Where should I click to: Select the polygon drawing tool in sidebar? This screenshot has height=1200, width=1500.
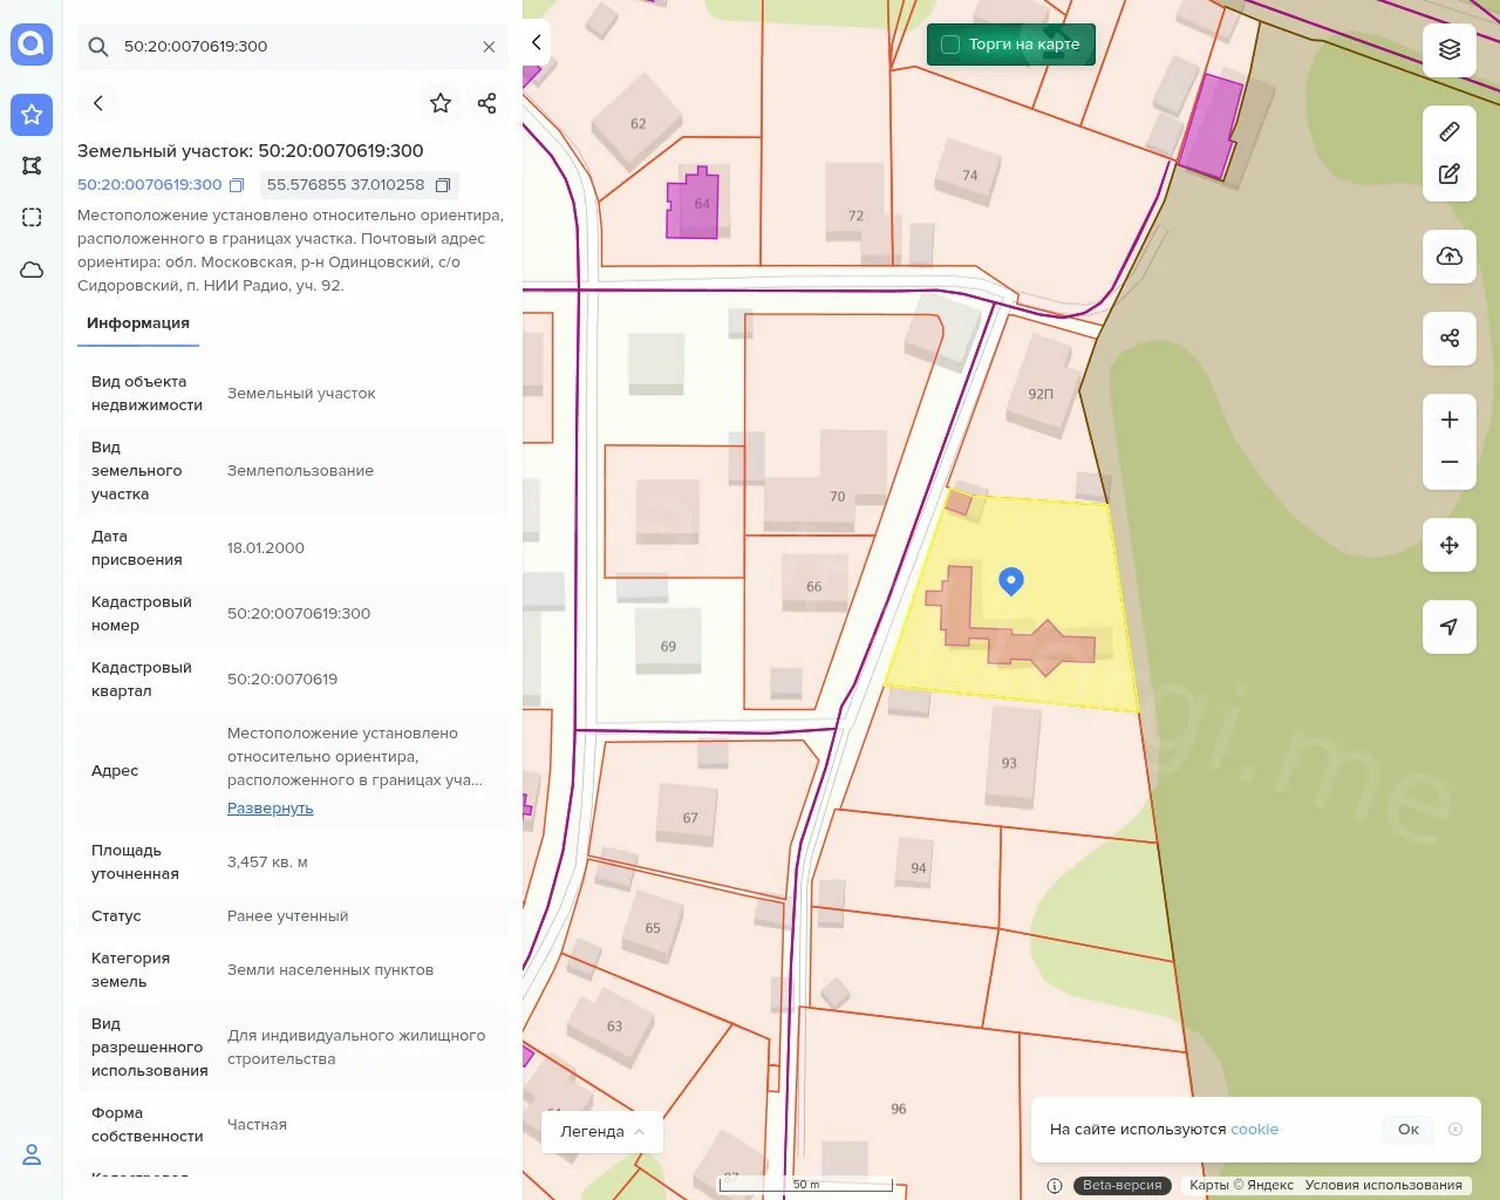click(31, 166)
